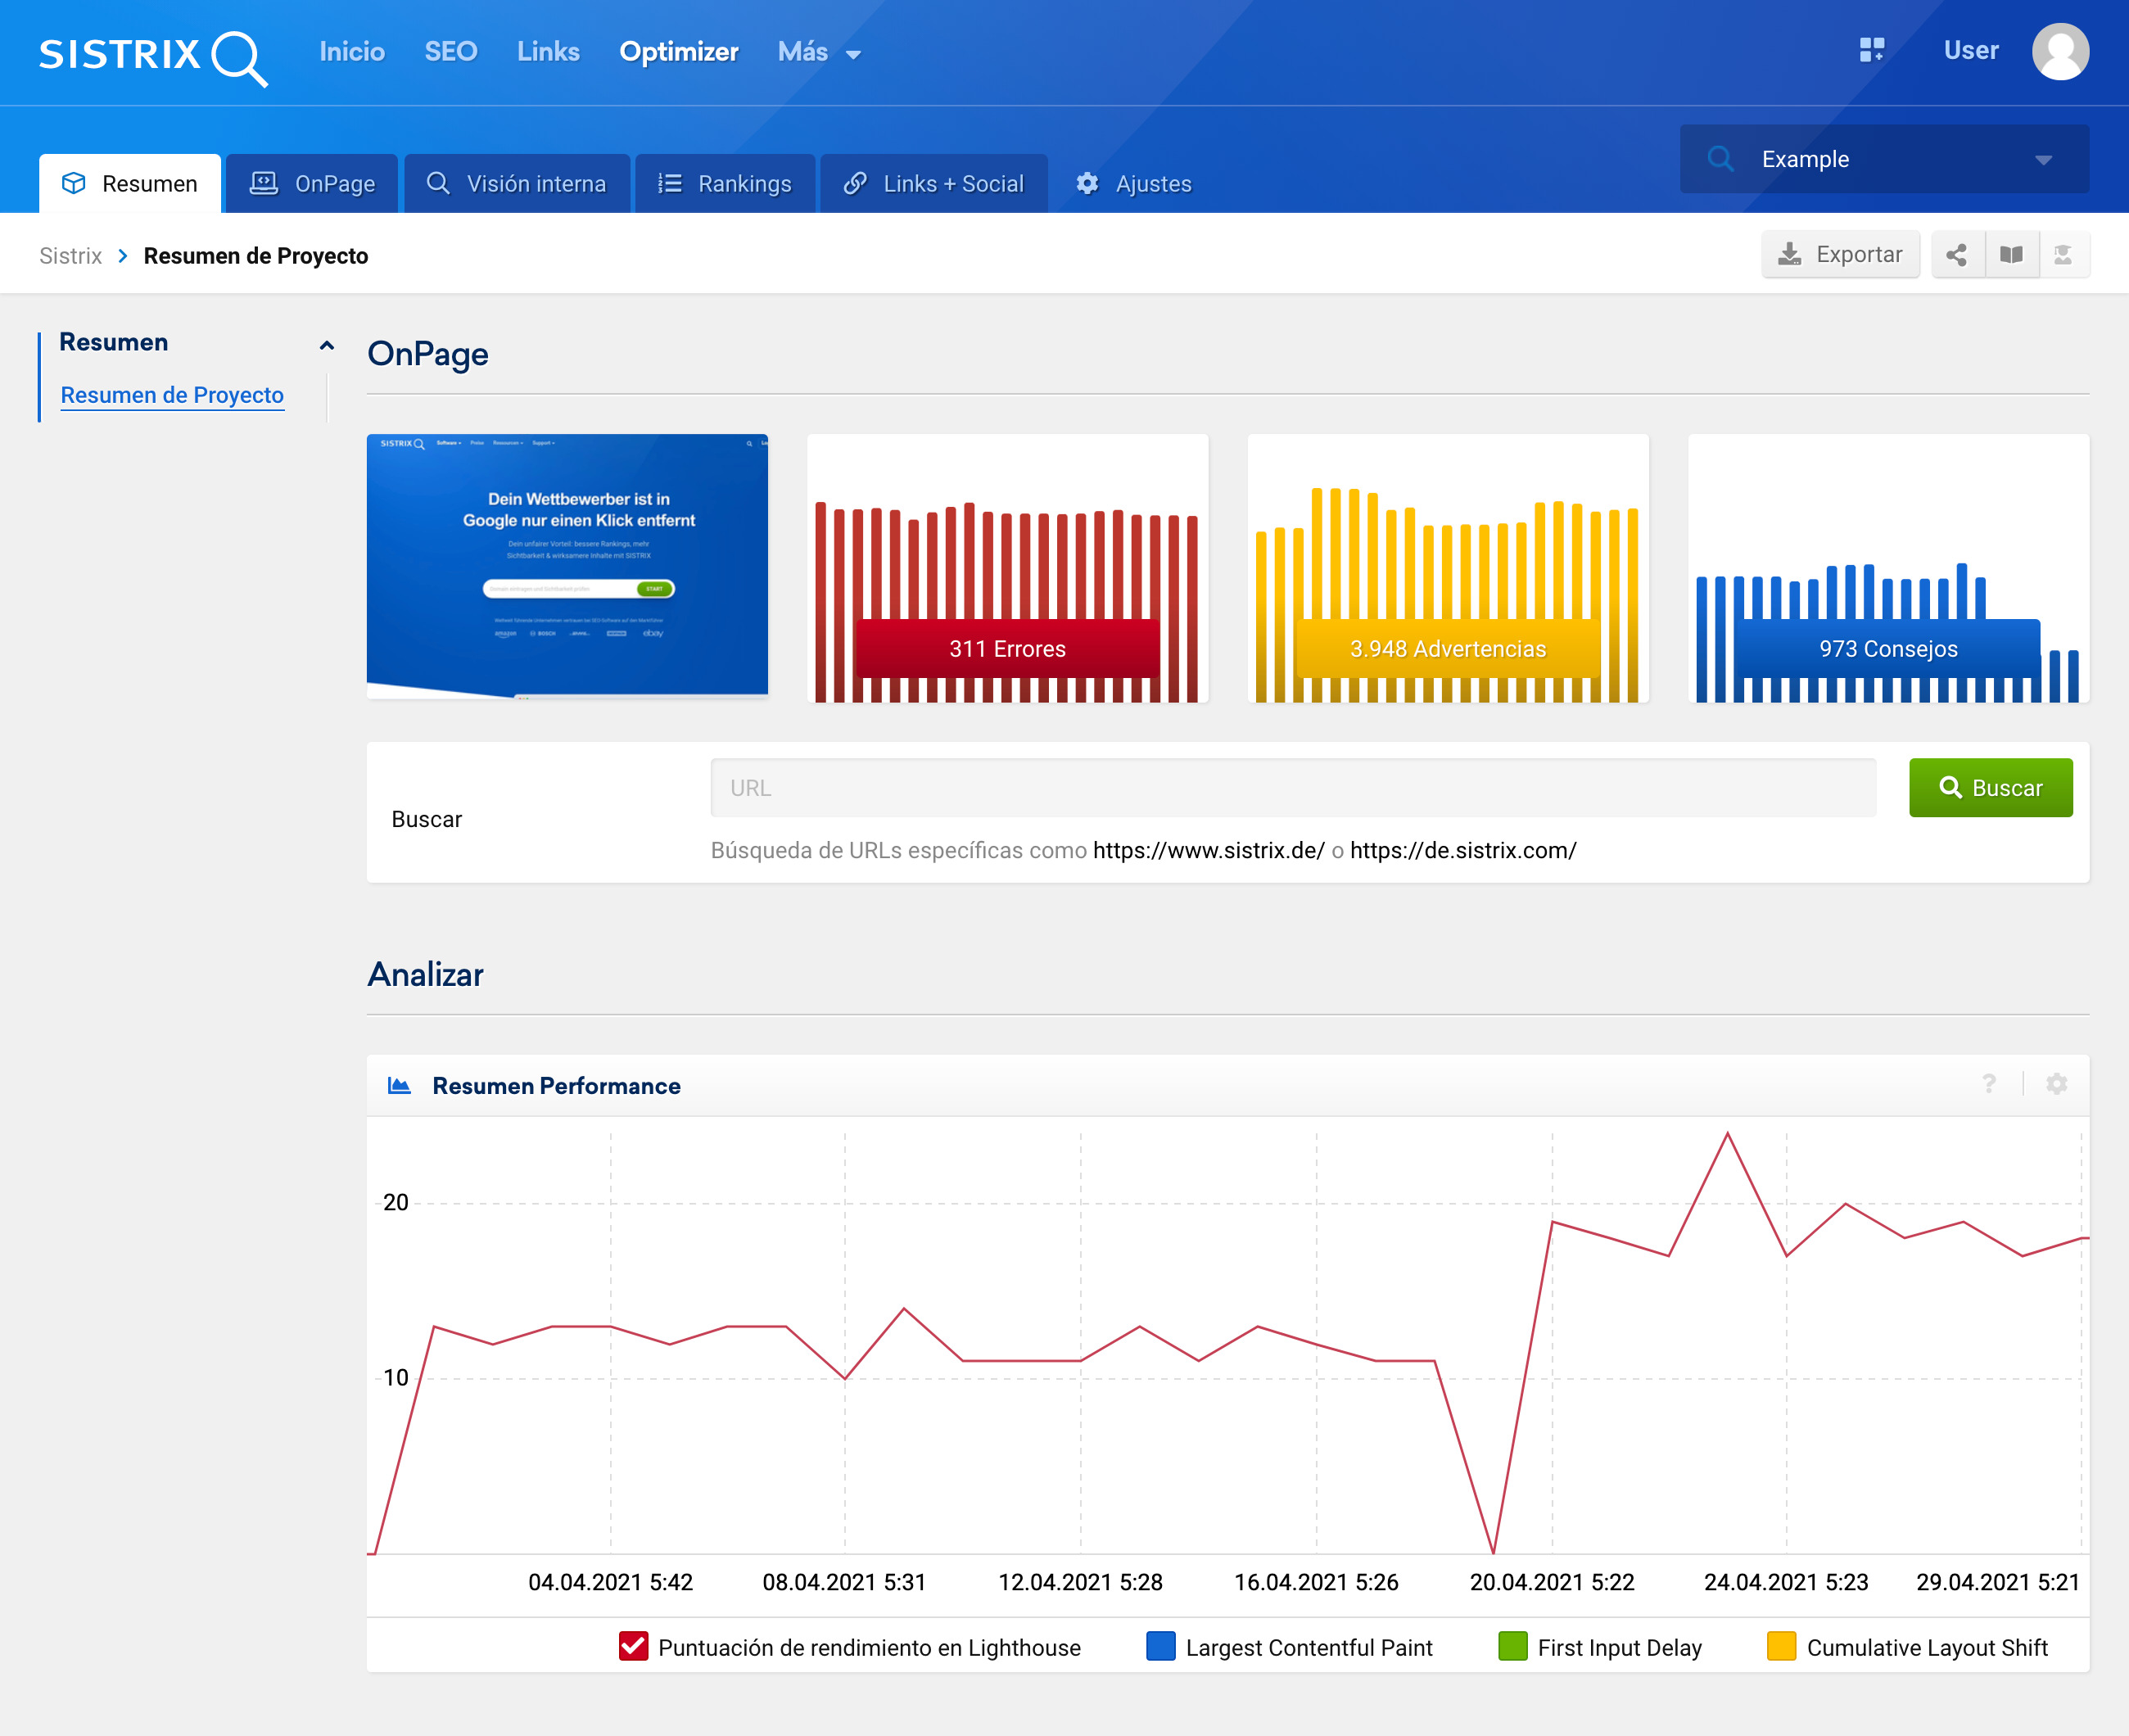Toggle the First Input Delay series
2129x1736 pixels.
coord(1512,1646)
